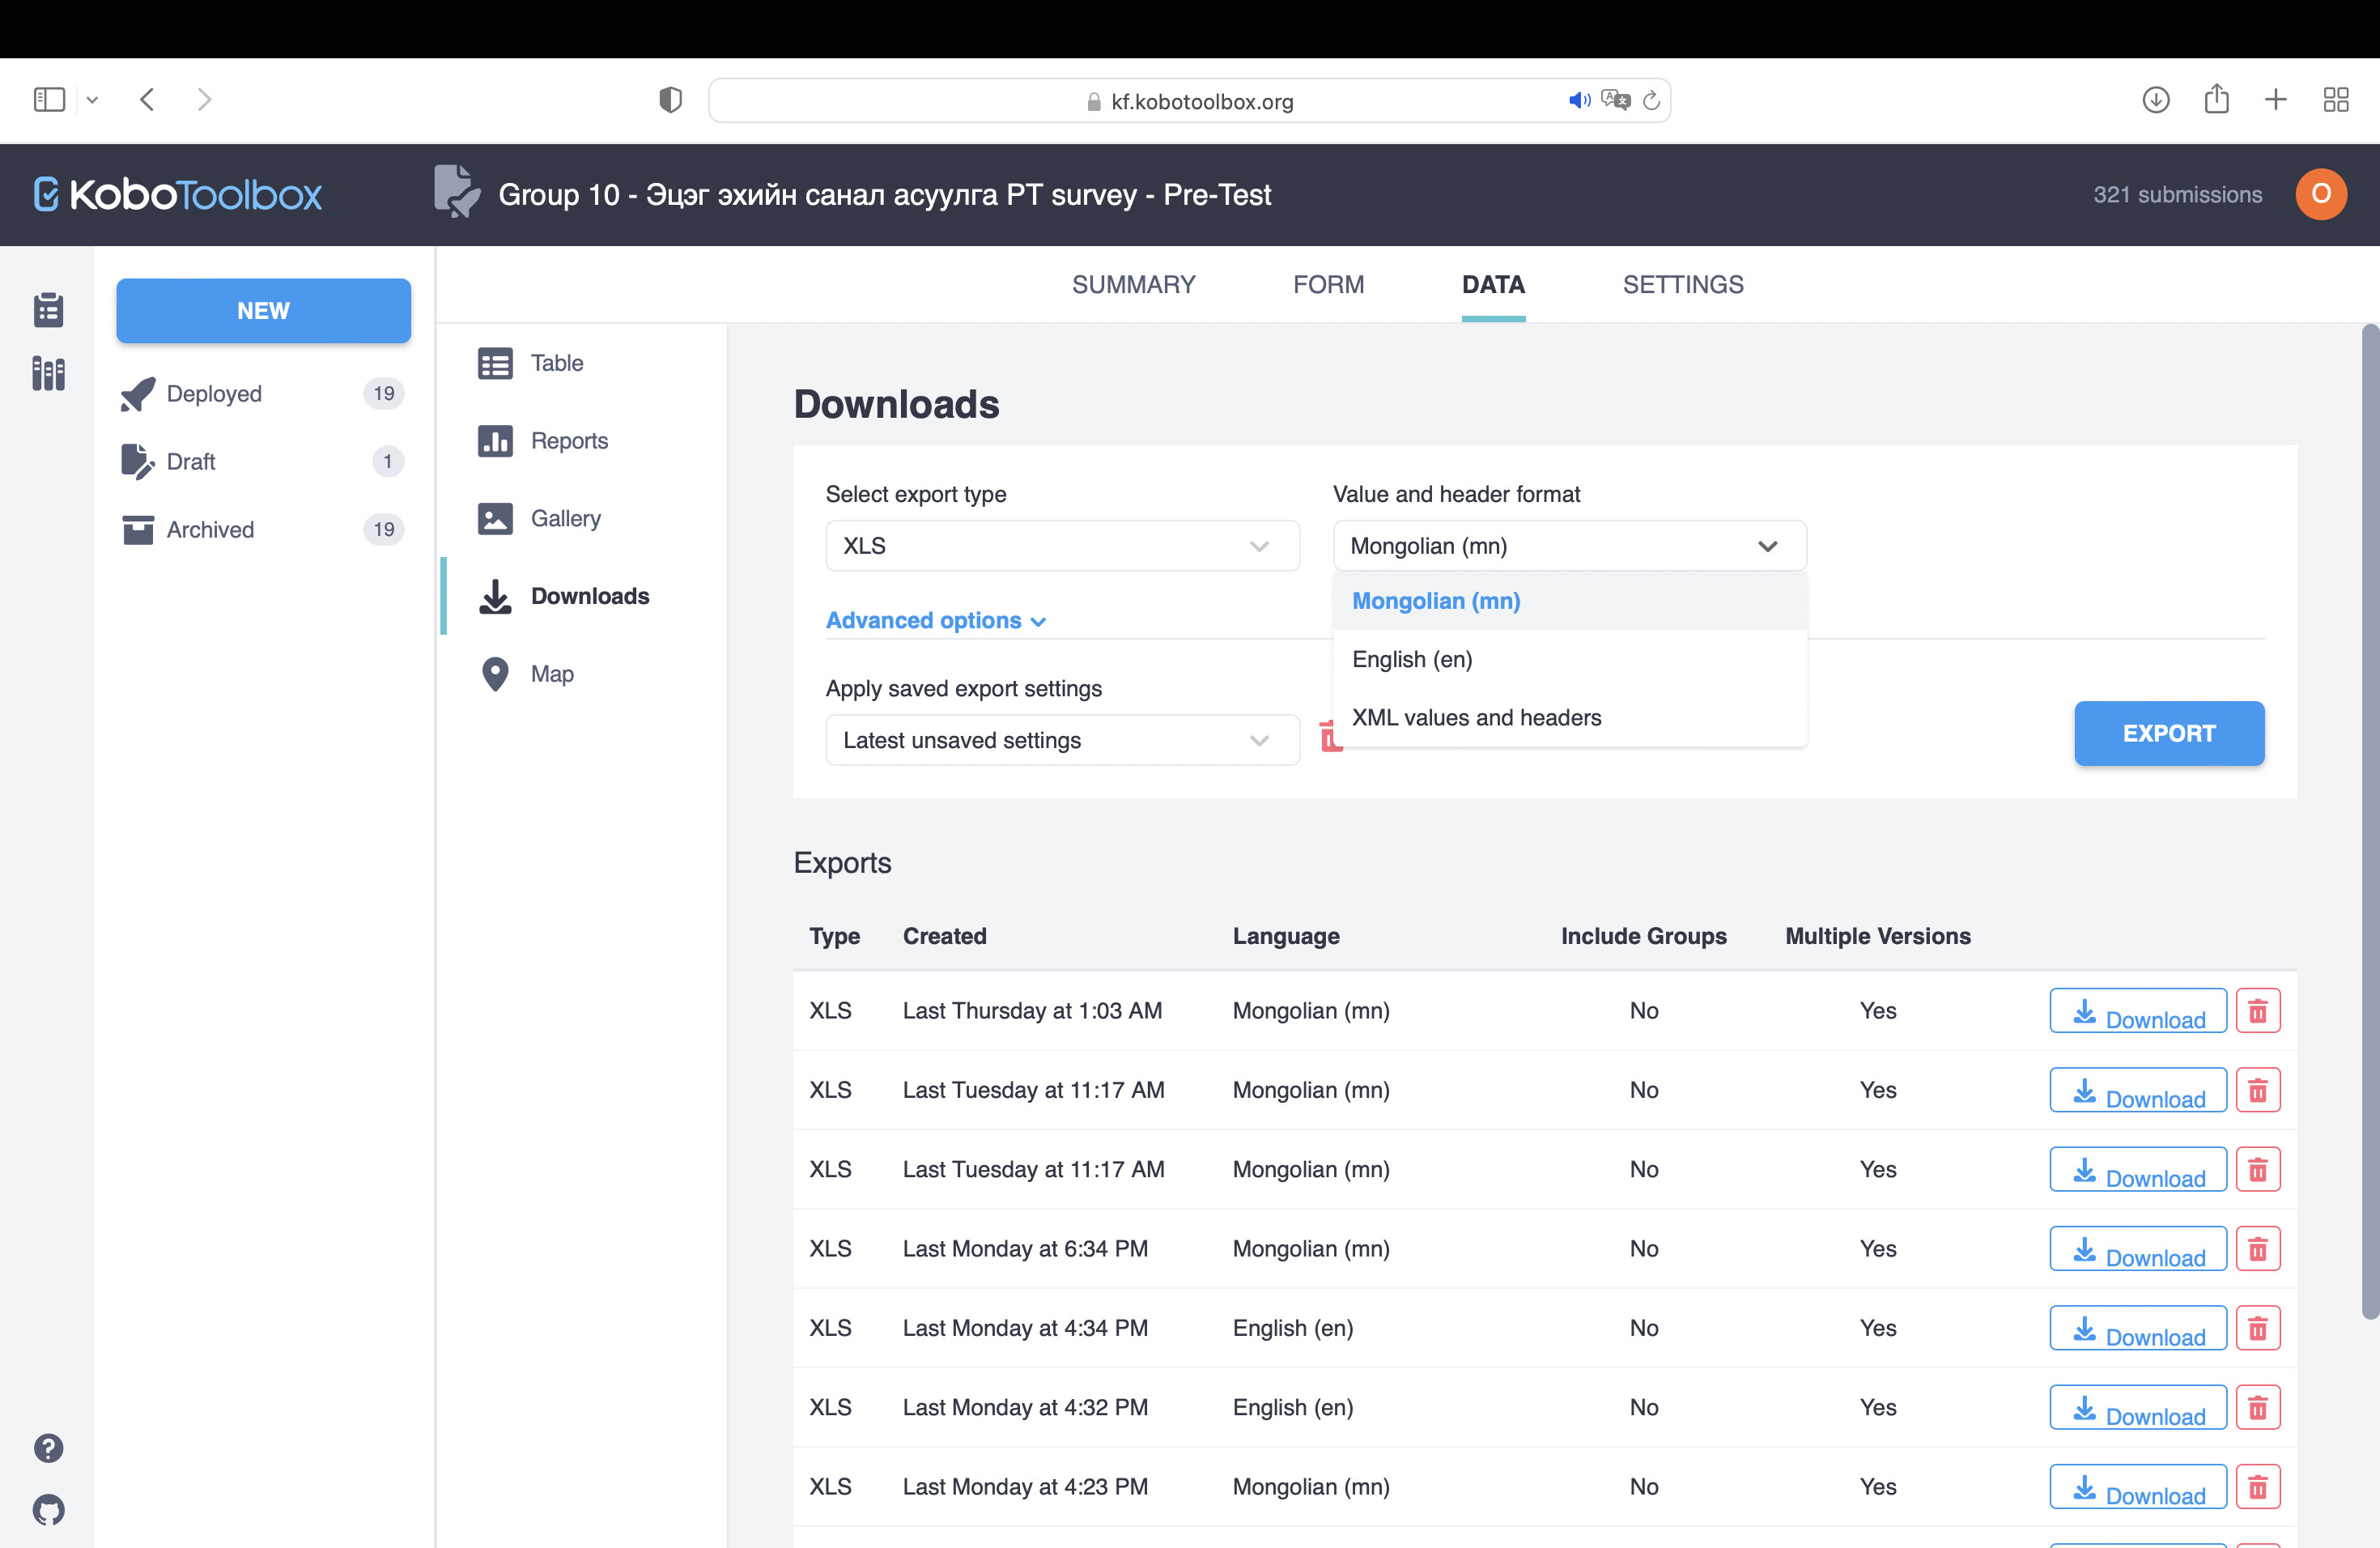Expand the export type dropdown showing XLS
The height and width of the screenshot is (1548, 2380).
(x=1062, y=546)
